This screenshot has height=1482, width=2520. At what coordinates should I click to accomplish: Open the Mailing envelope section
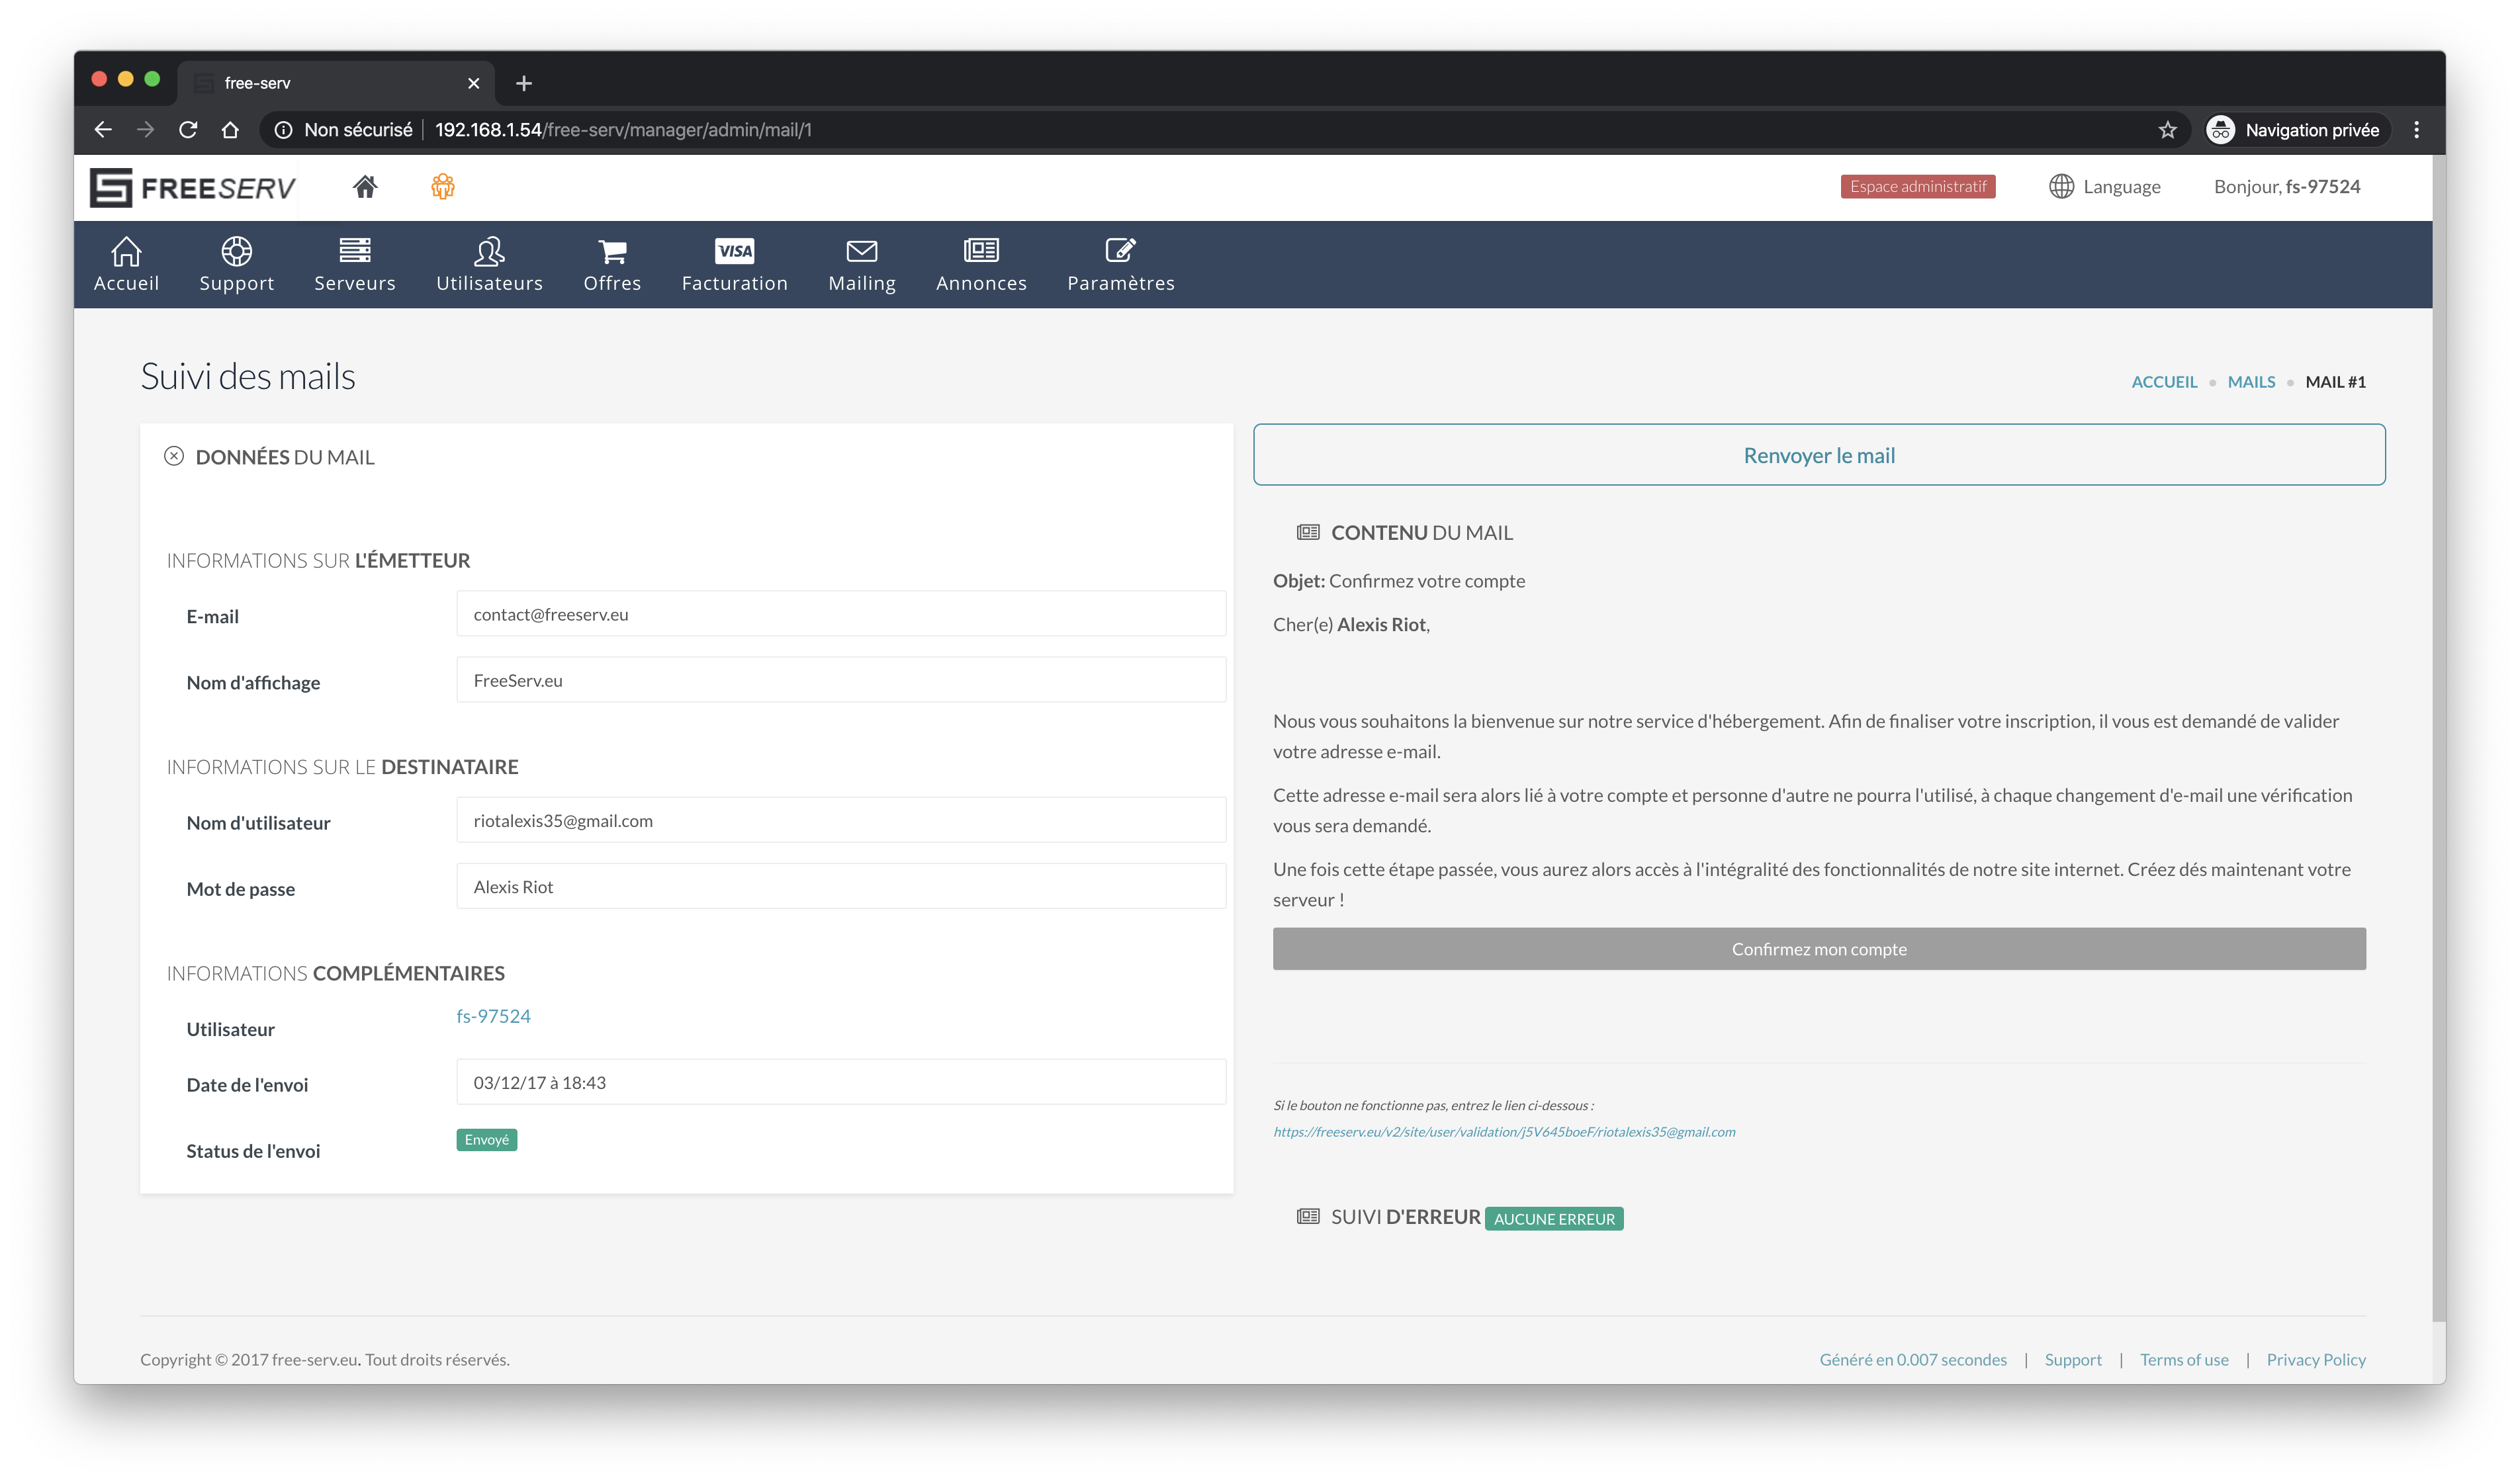pyautogui.click(x=861, y=264)
